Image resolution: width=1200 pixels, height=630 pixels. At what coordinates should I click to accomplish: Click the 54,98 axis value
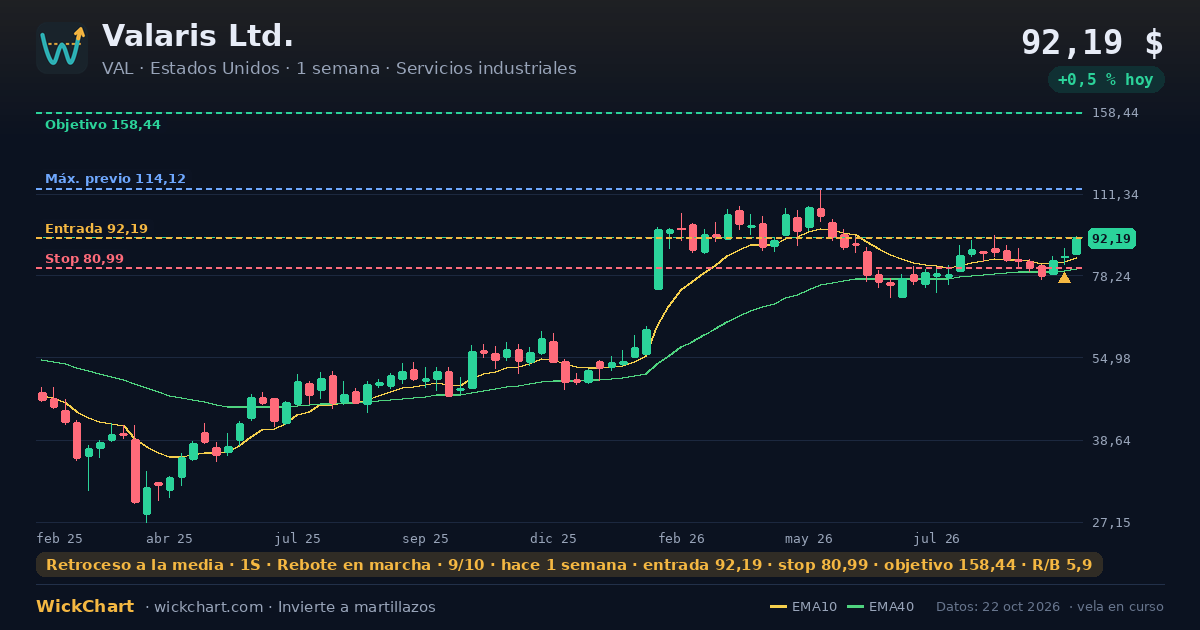(x=1111, y=359)
